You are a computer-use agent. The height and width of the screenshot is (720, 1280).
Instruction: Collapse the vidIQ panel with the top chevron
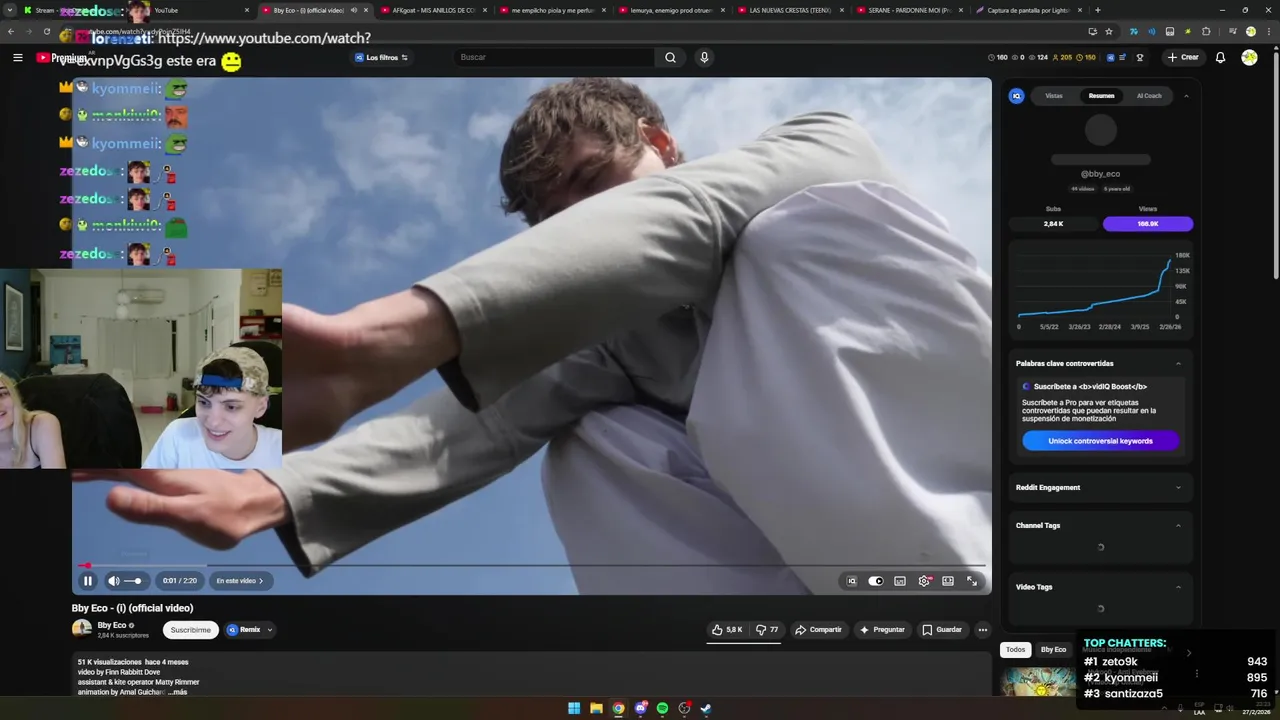pos(1186,96)
